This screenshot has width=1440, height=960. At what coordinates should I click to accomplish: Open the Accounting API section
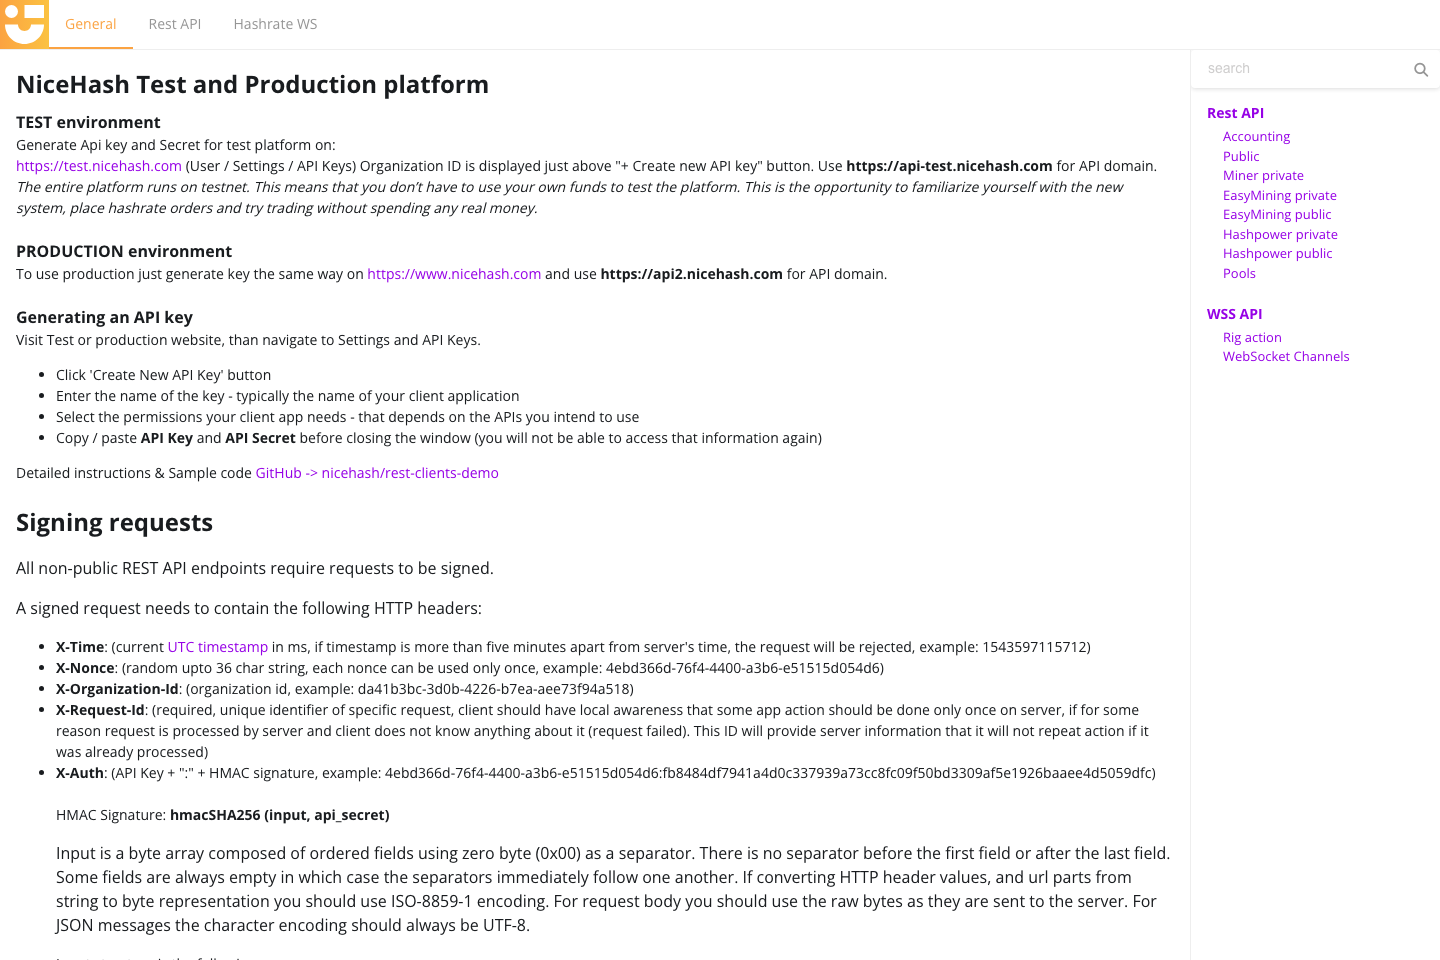click(x=1256, y=136)
